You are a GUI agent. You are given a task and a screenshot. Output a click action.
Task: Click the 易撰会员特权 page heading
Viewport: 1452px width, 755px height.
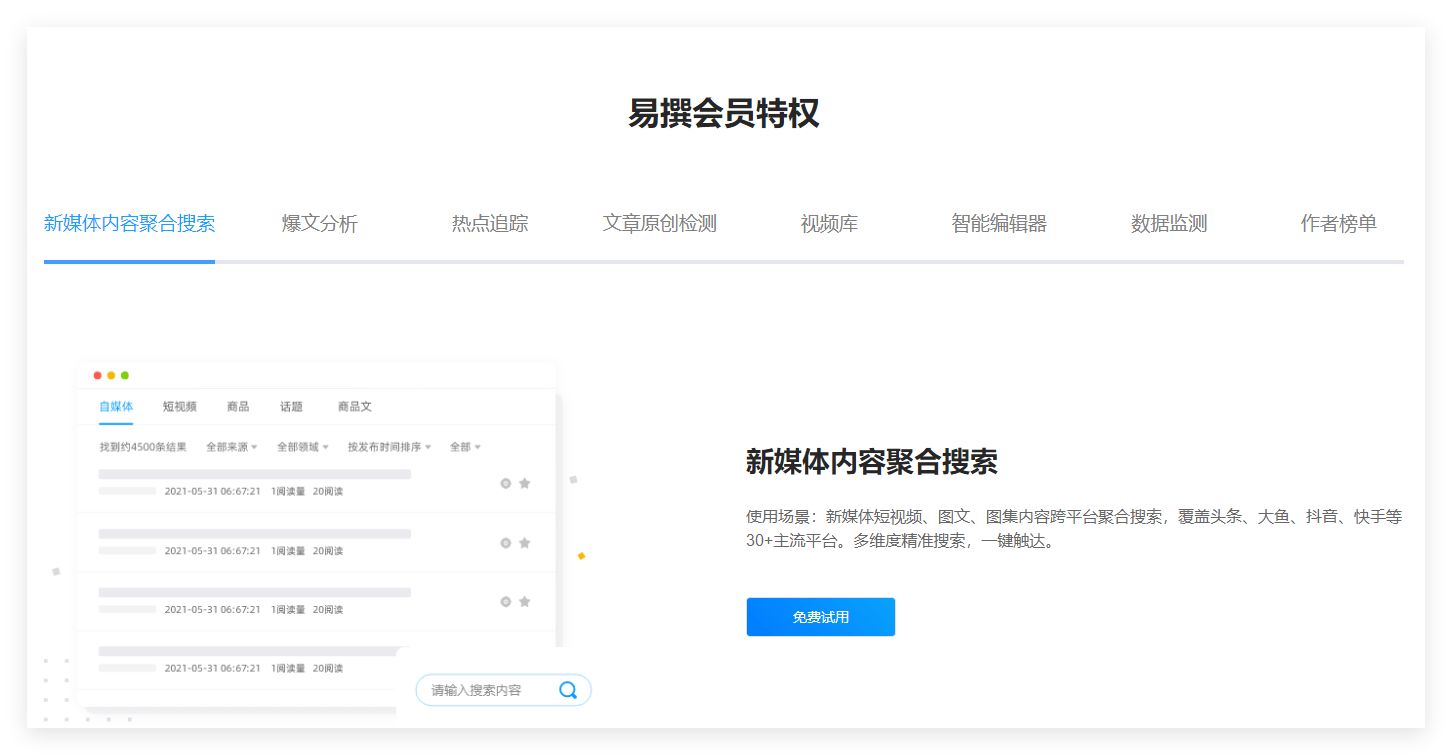724,114
